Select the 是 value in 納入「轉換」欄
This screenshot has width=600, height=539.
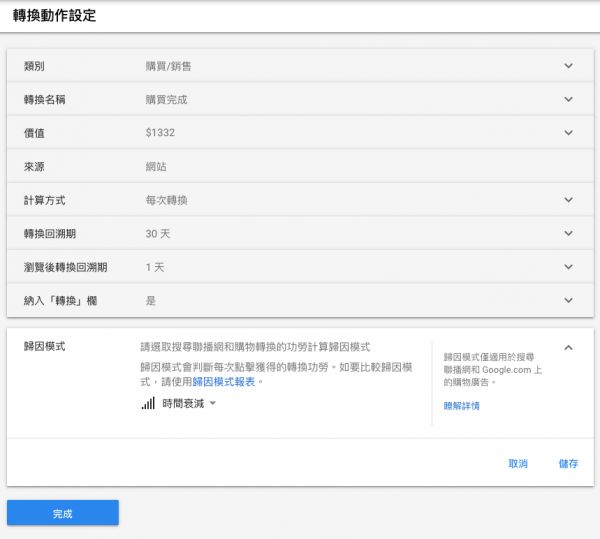(x=150, y=301)
